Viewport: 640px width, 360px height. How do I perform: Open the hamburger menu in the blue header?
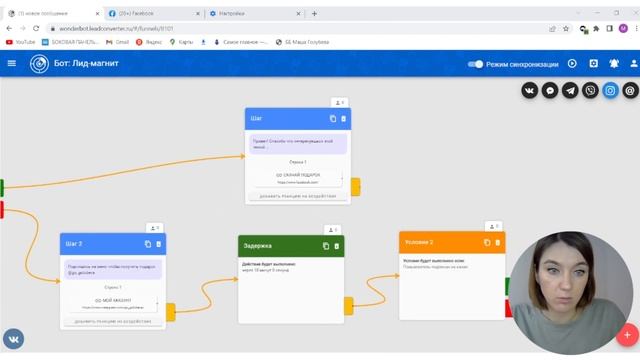click(x=11, y=63)
